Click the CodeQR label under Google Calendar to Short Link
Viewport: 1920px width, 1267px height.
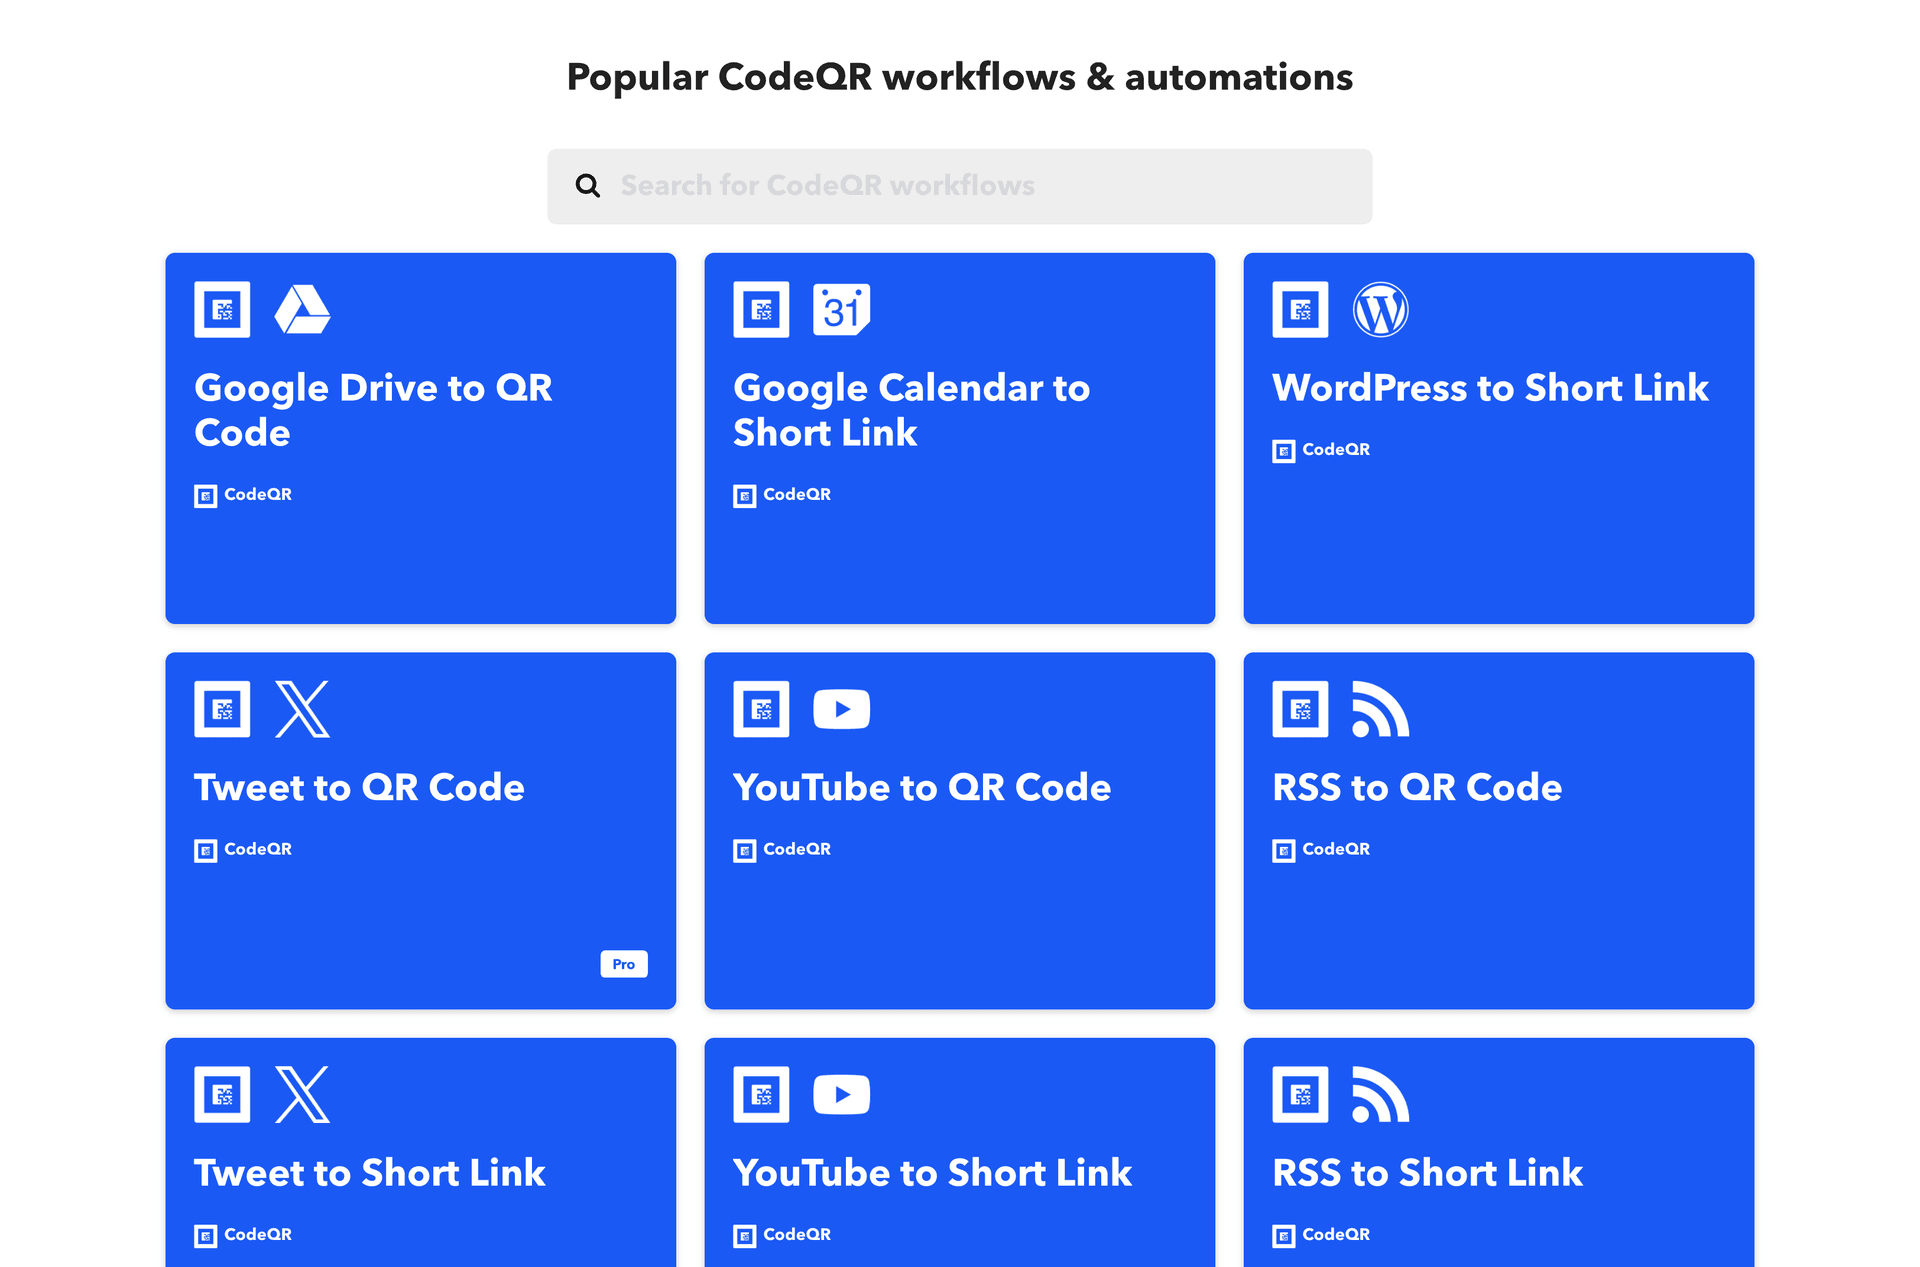(783, 494)
